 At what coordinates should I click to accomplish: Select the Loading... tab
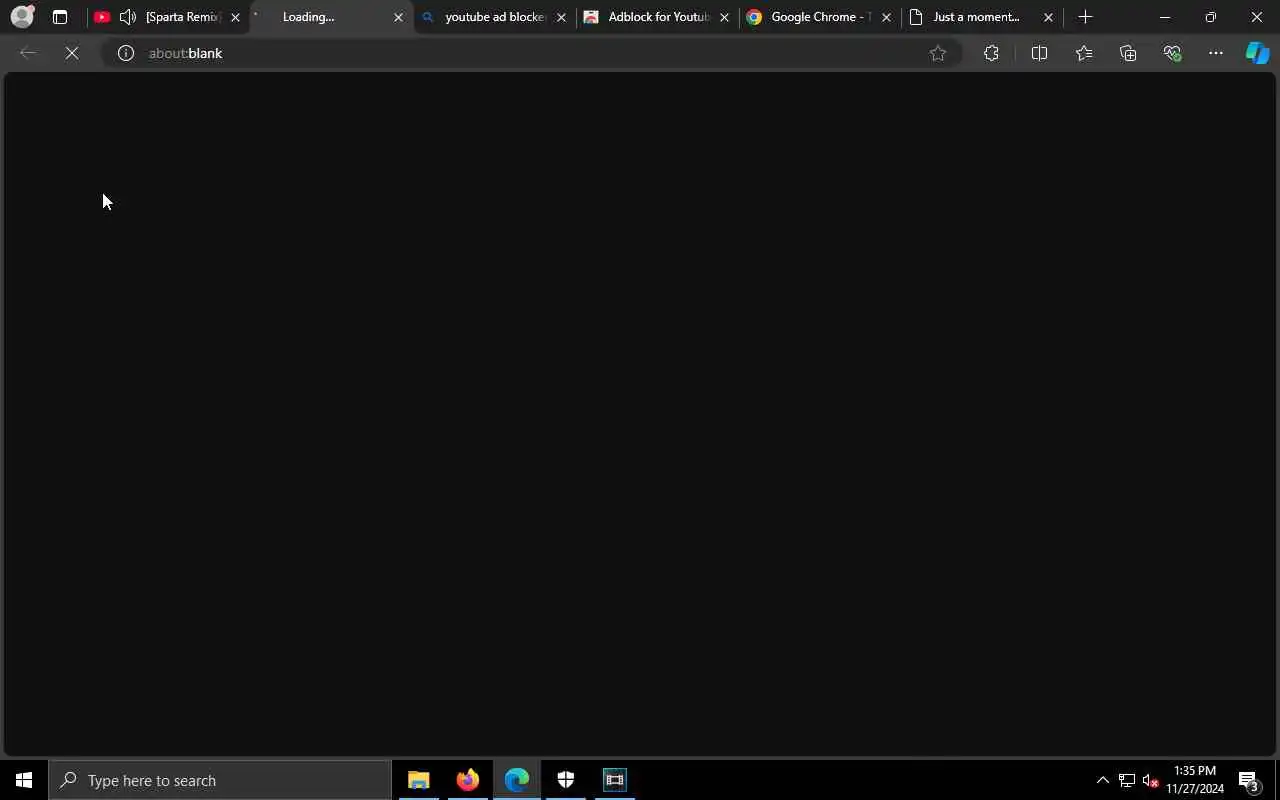[x=331, y=17]
